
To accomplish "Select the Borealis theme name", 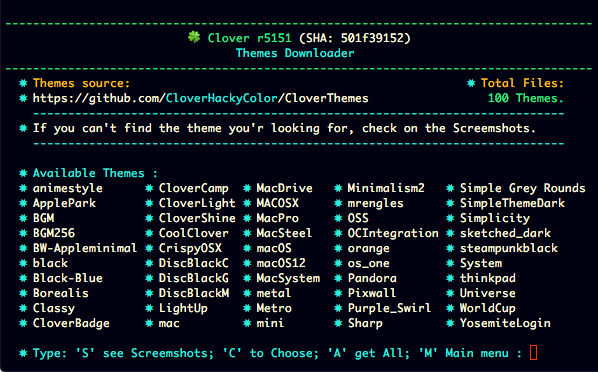I will pos(61,293).
